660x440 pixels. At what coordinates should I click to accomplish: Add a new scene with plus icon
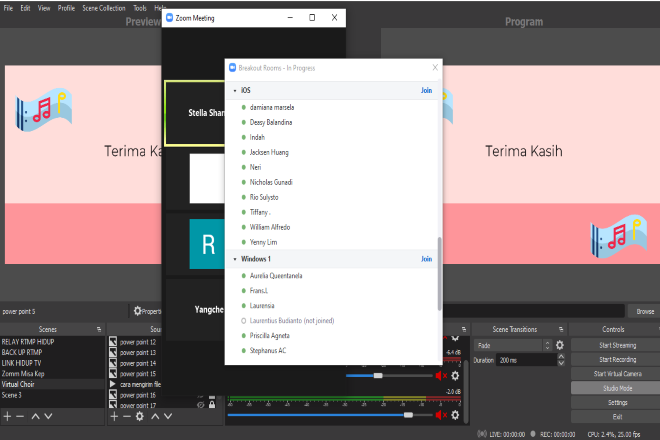pyautogui.click(x=7, y=416)
